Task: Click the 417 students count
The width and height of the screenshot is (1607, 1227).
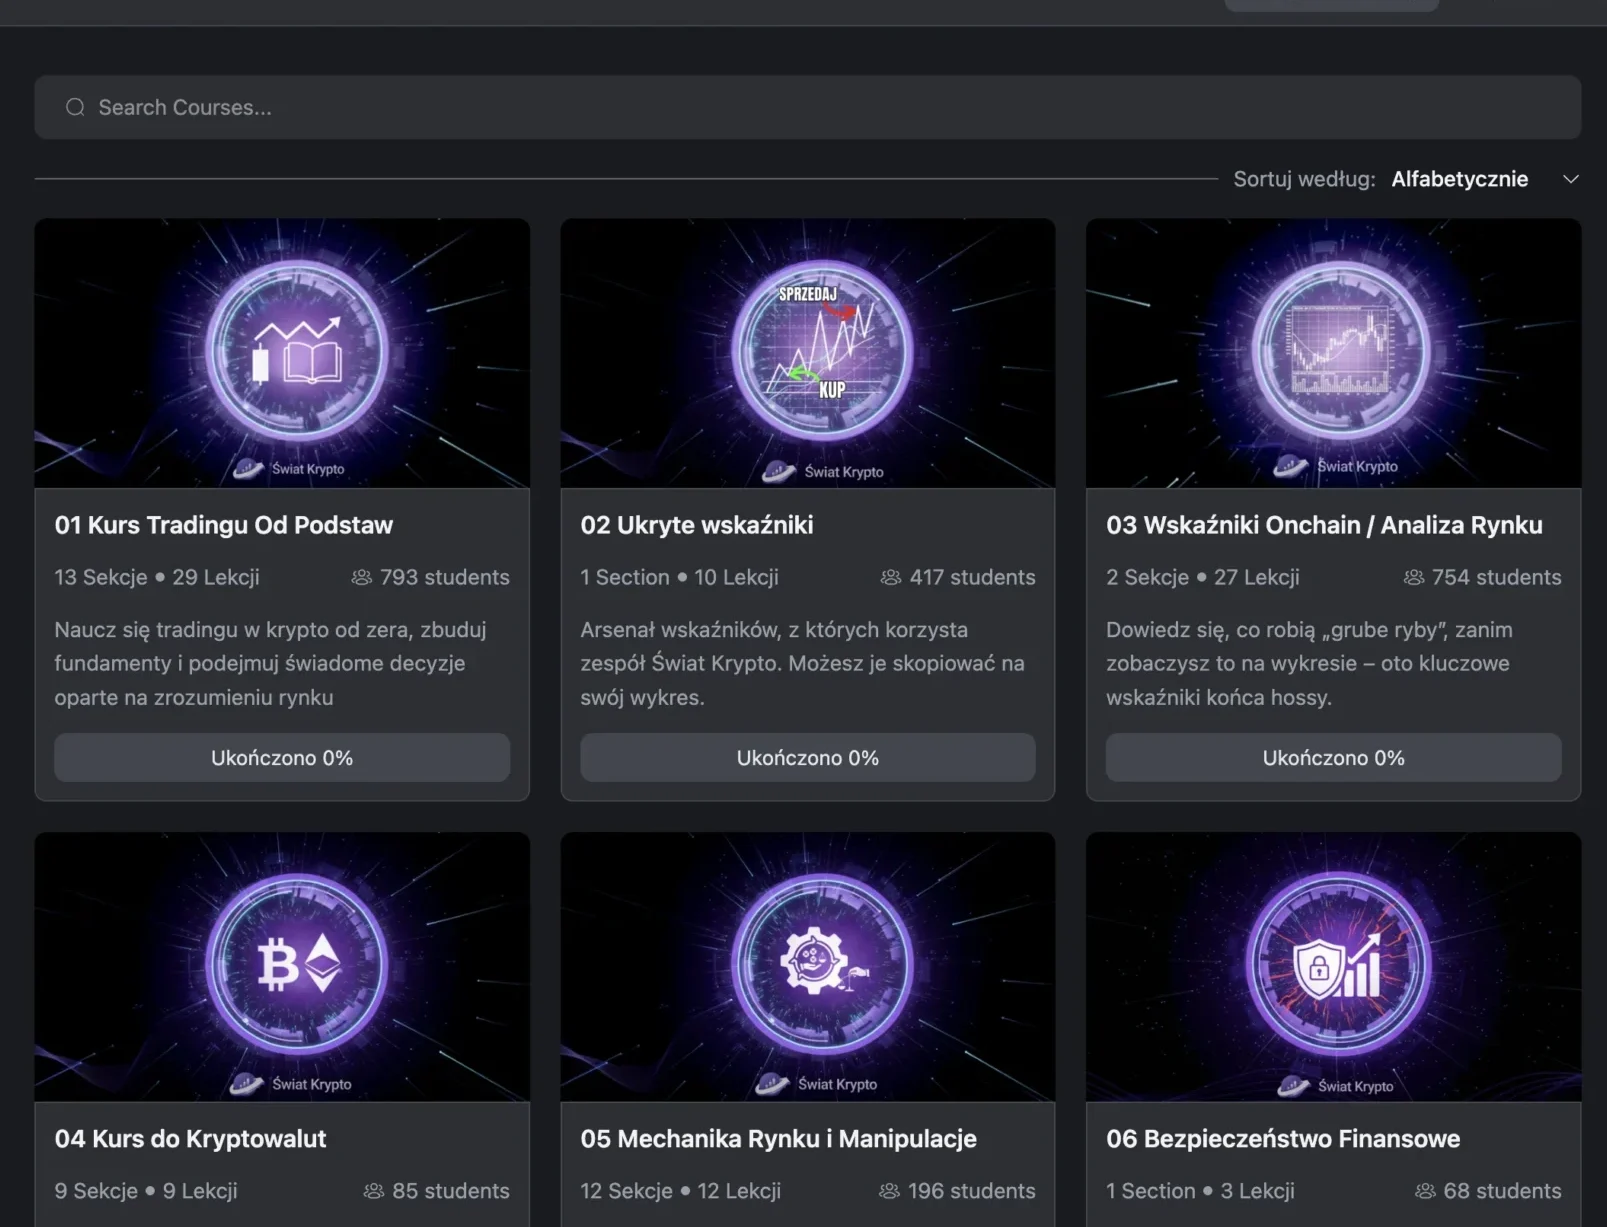Action: click(x=972, y=577)
